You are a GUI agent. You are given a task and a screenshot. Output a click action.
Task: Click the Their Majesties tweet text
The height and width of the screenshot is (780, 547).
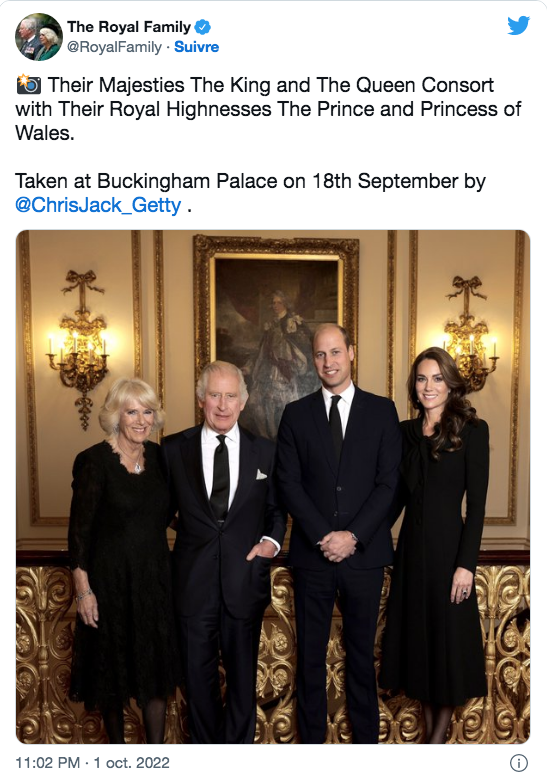click(269, 109)
